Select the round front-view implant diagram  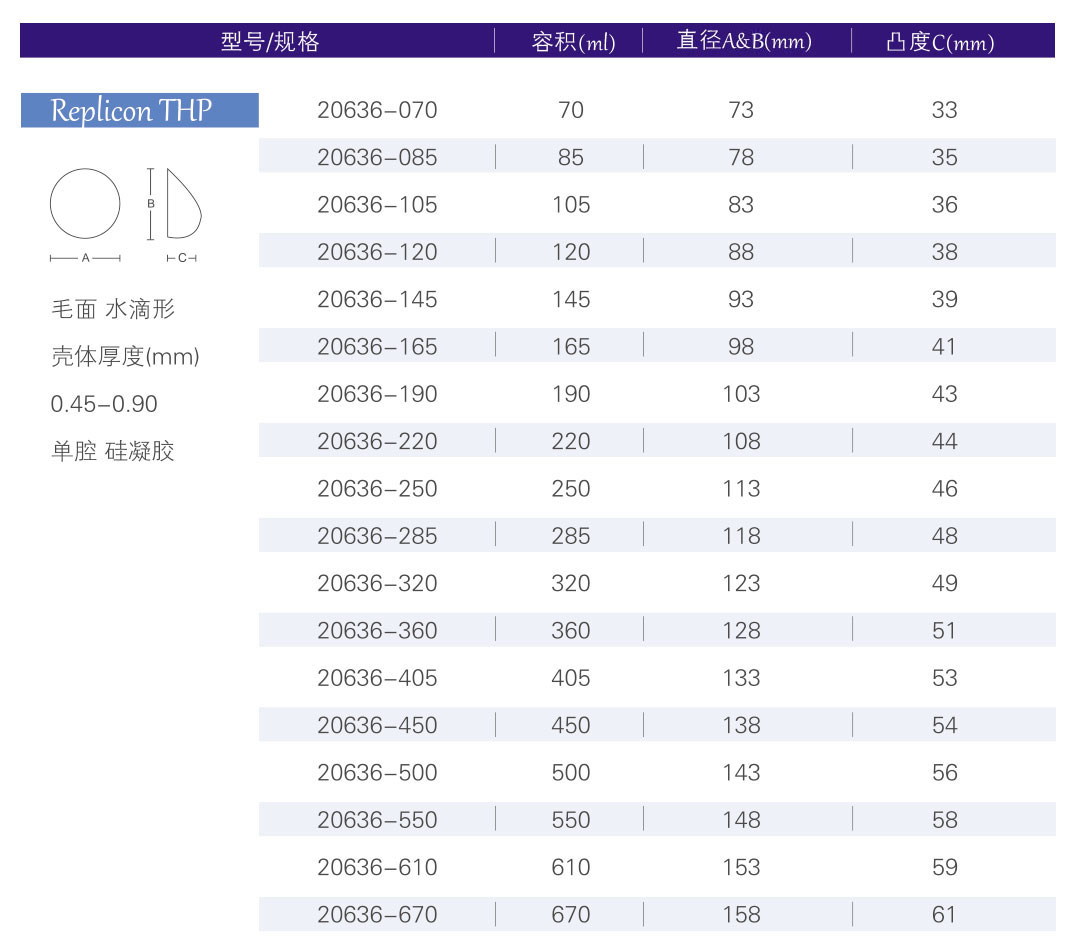[85, 204]
